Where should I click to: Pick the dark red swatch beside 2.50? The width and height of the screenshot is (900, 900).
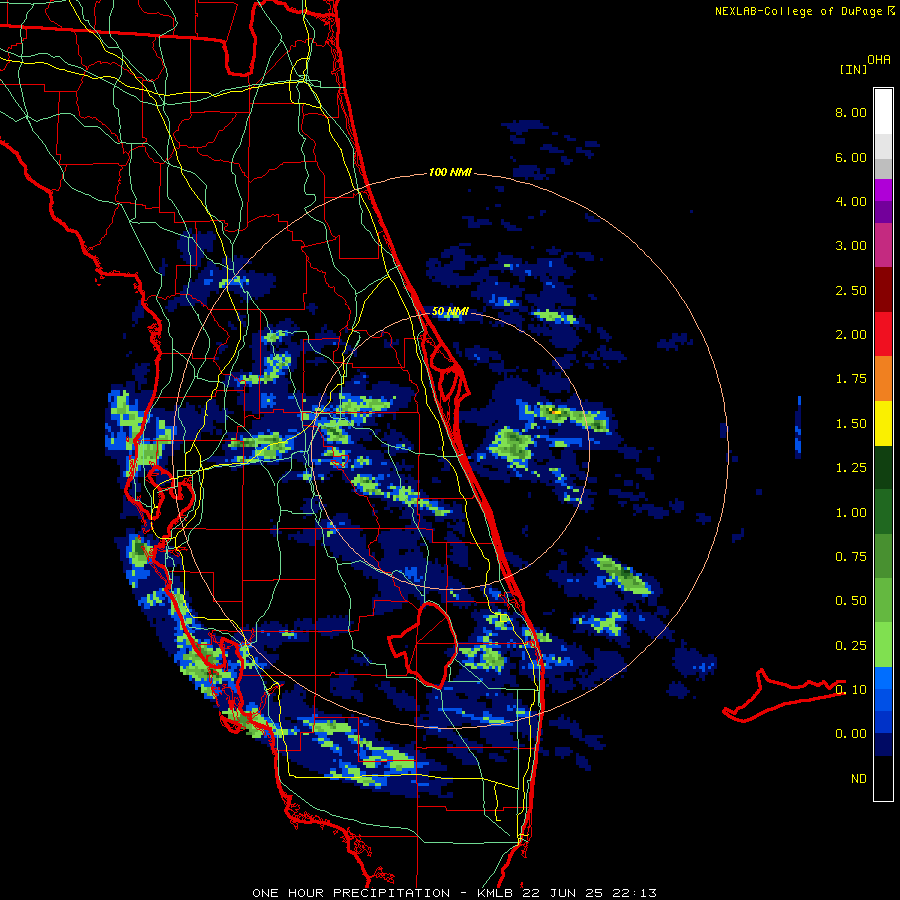click(x=883, y=290)
